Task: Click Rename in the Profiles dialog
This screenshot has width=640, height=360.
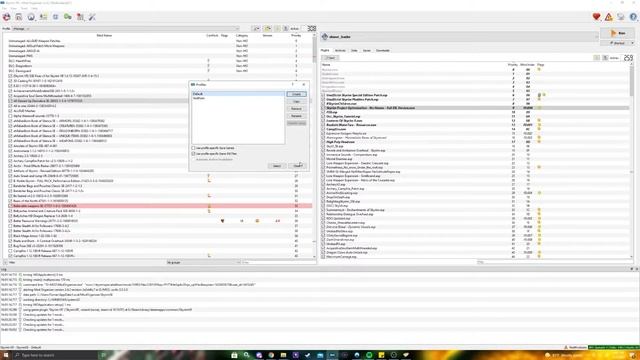Action: 296,116
